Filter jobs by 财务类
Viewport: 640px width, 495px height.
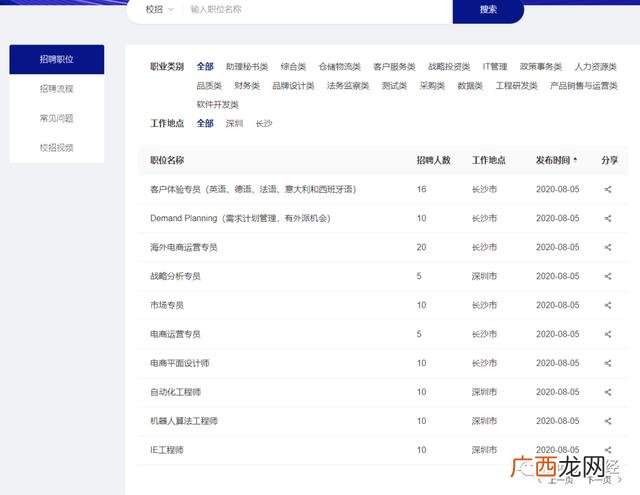pyautogui.click(x=247, y=86)
